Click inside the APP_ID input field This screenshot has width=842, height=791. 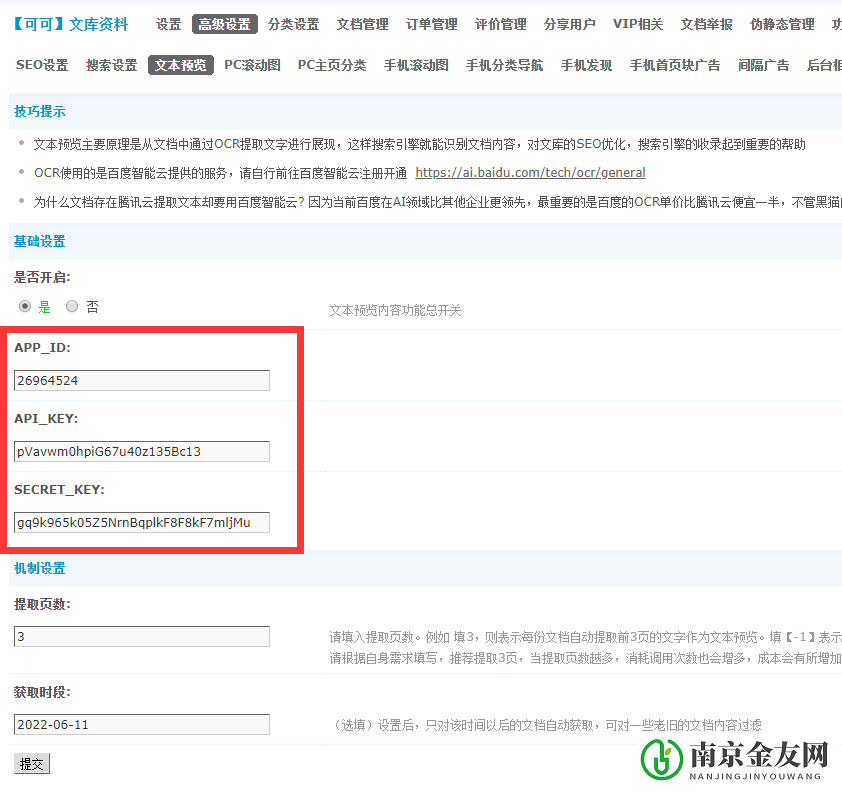(x=140, y=380)
